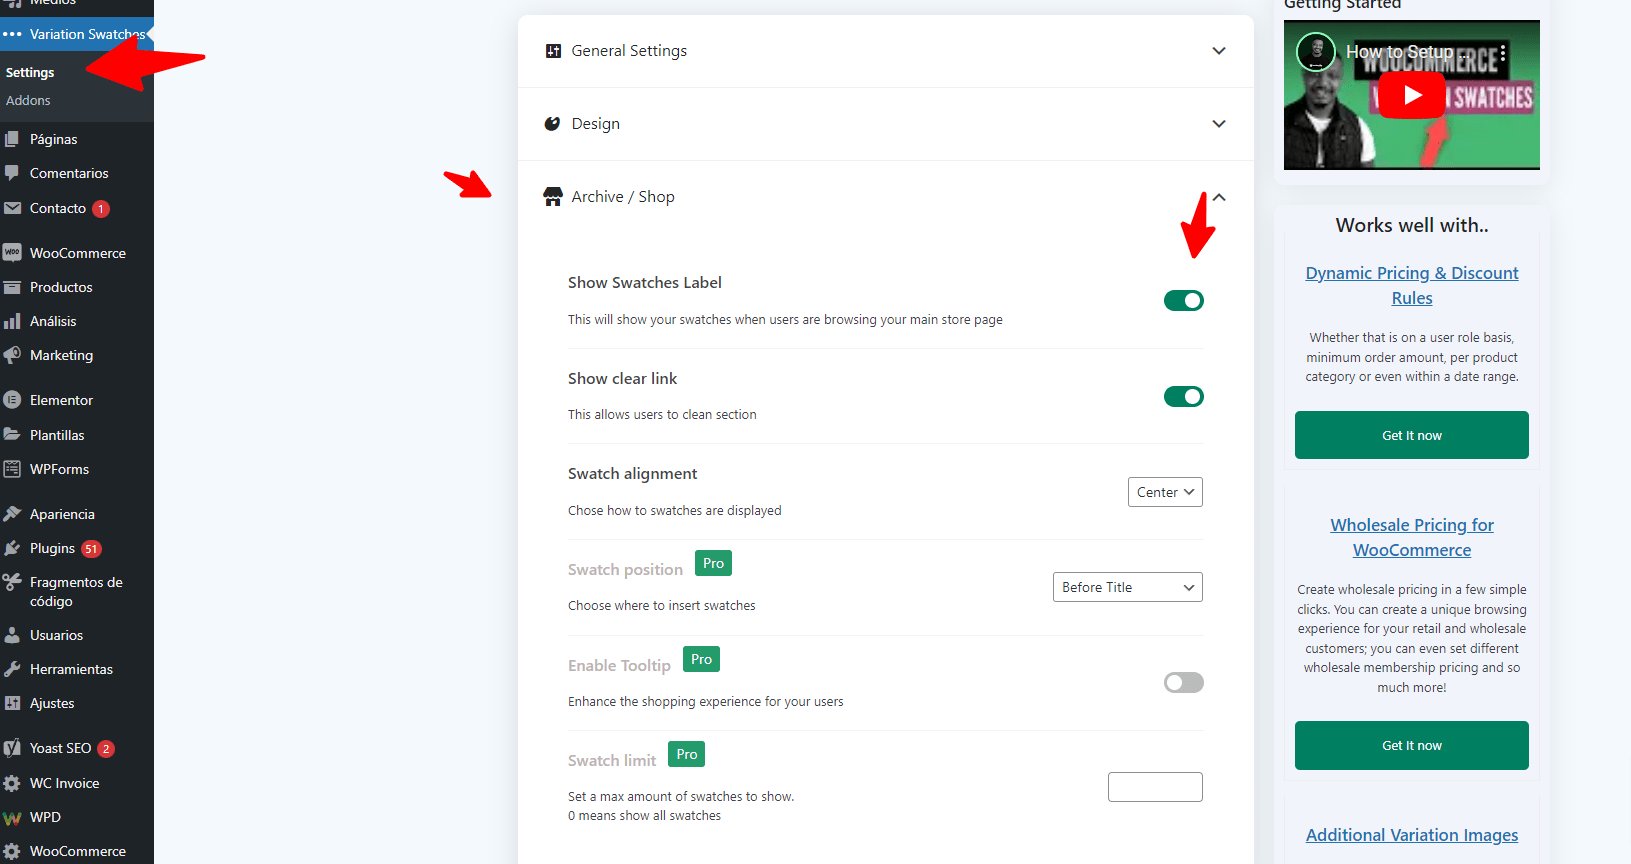Get Dynamic Pricing with Get It now

tap(1412, 435)
